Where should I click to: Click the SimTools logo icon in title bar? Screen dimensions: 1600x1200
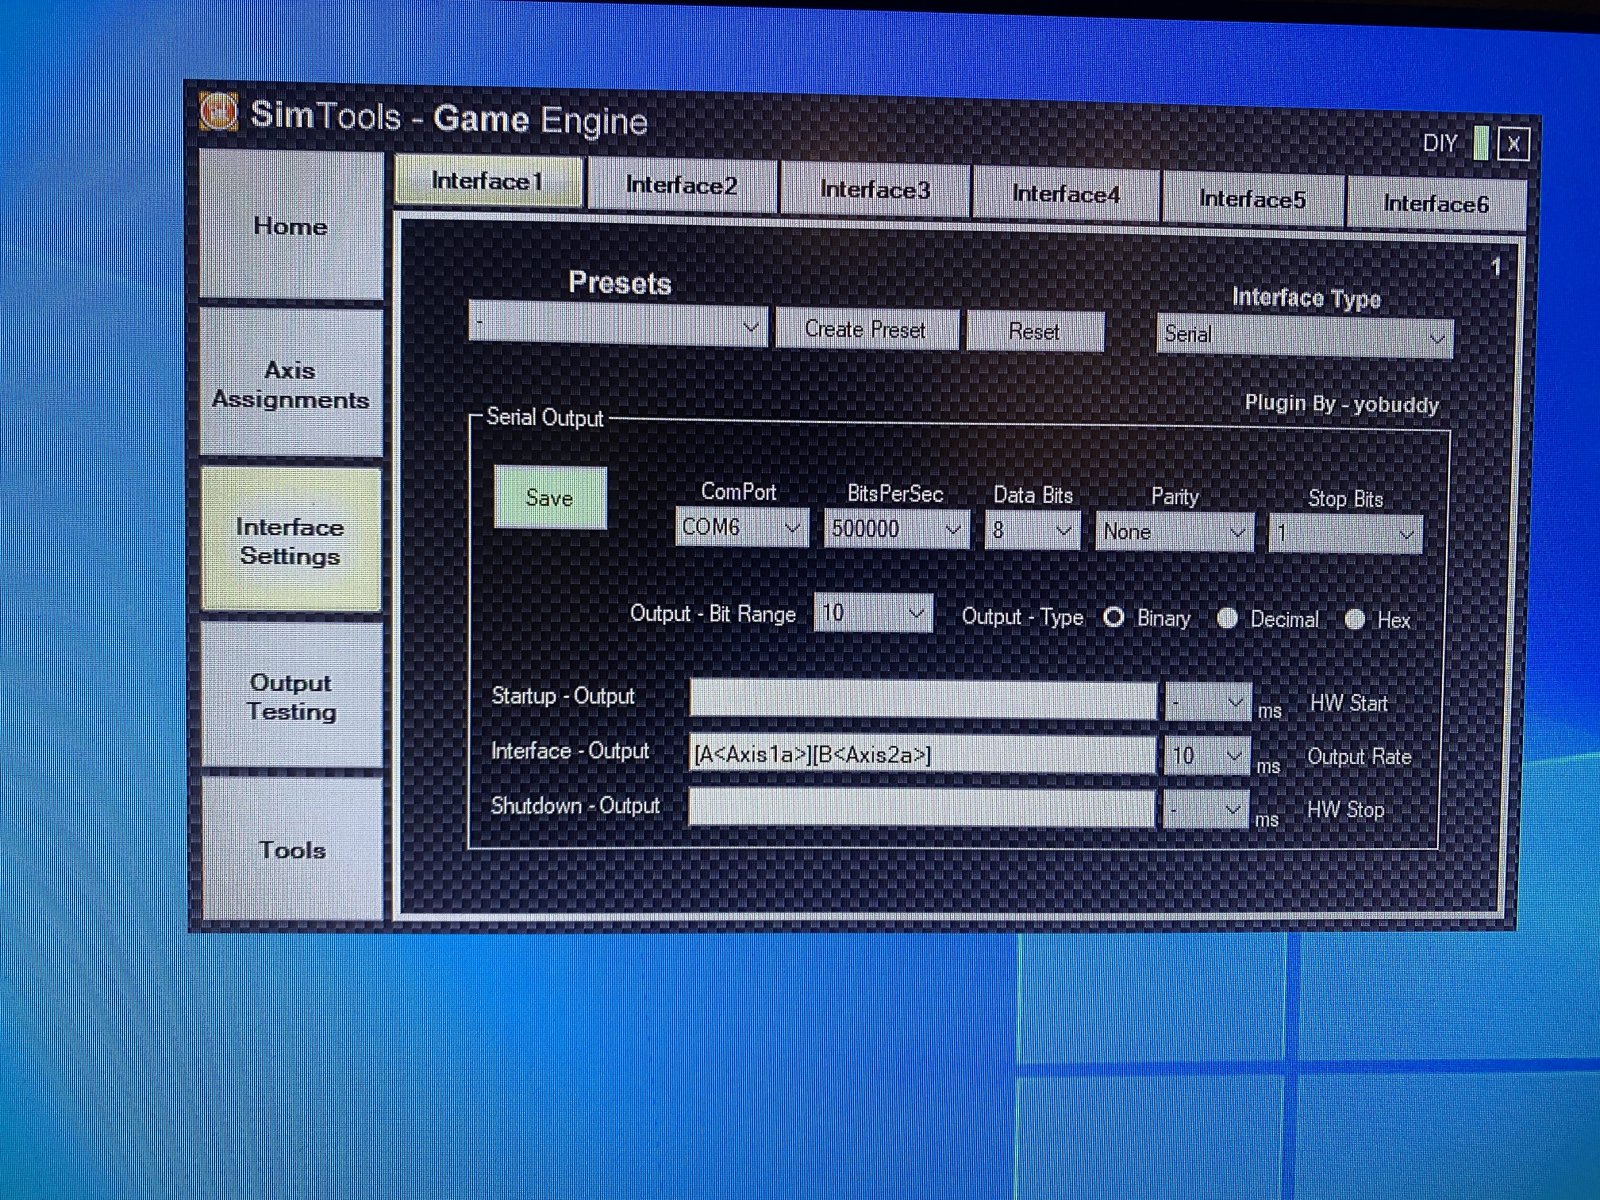[x=218, y=111]
